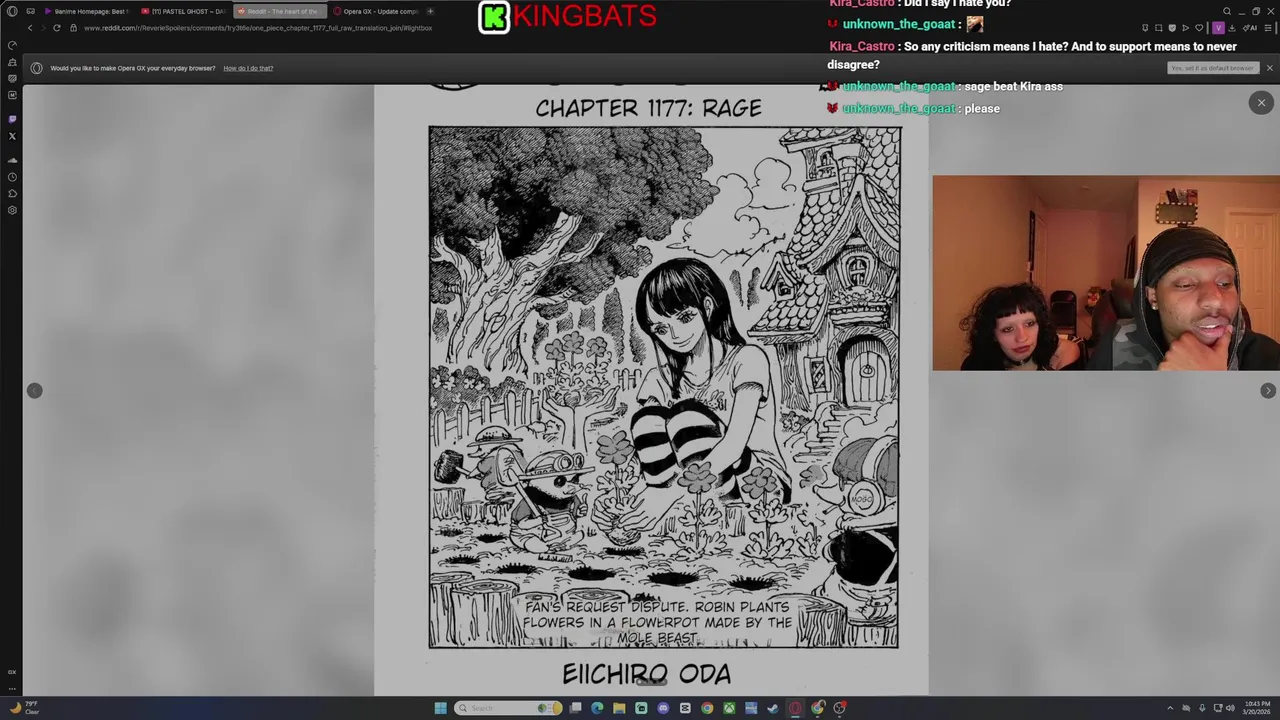Take a snapshot with capture tool

(x=1159, y=28)
